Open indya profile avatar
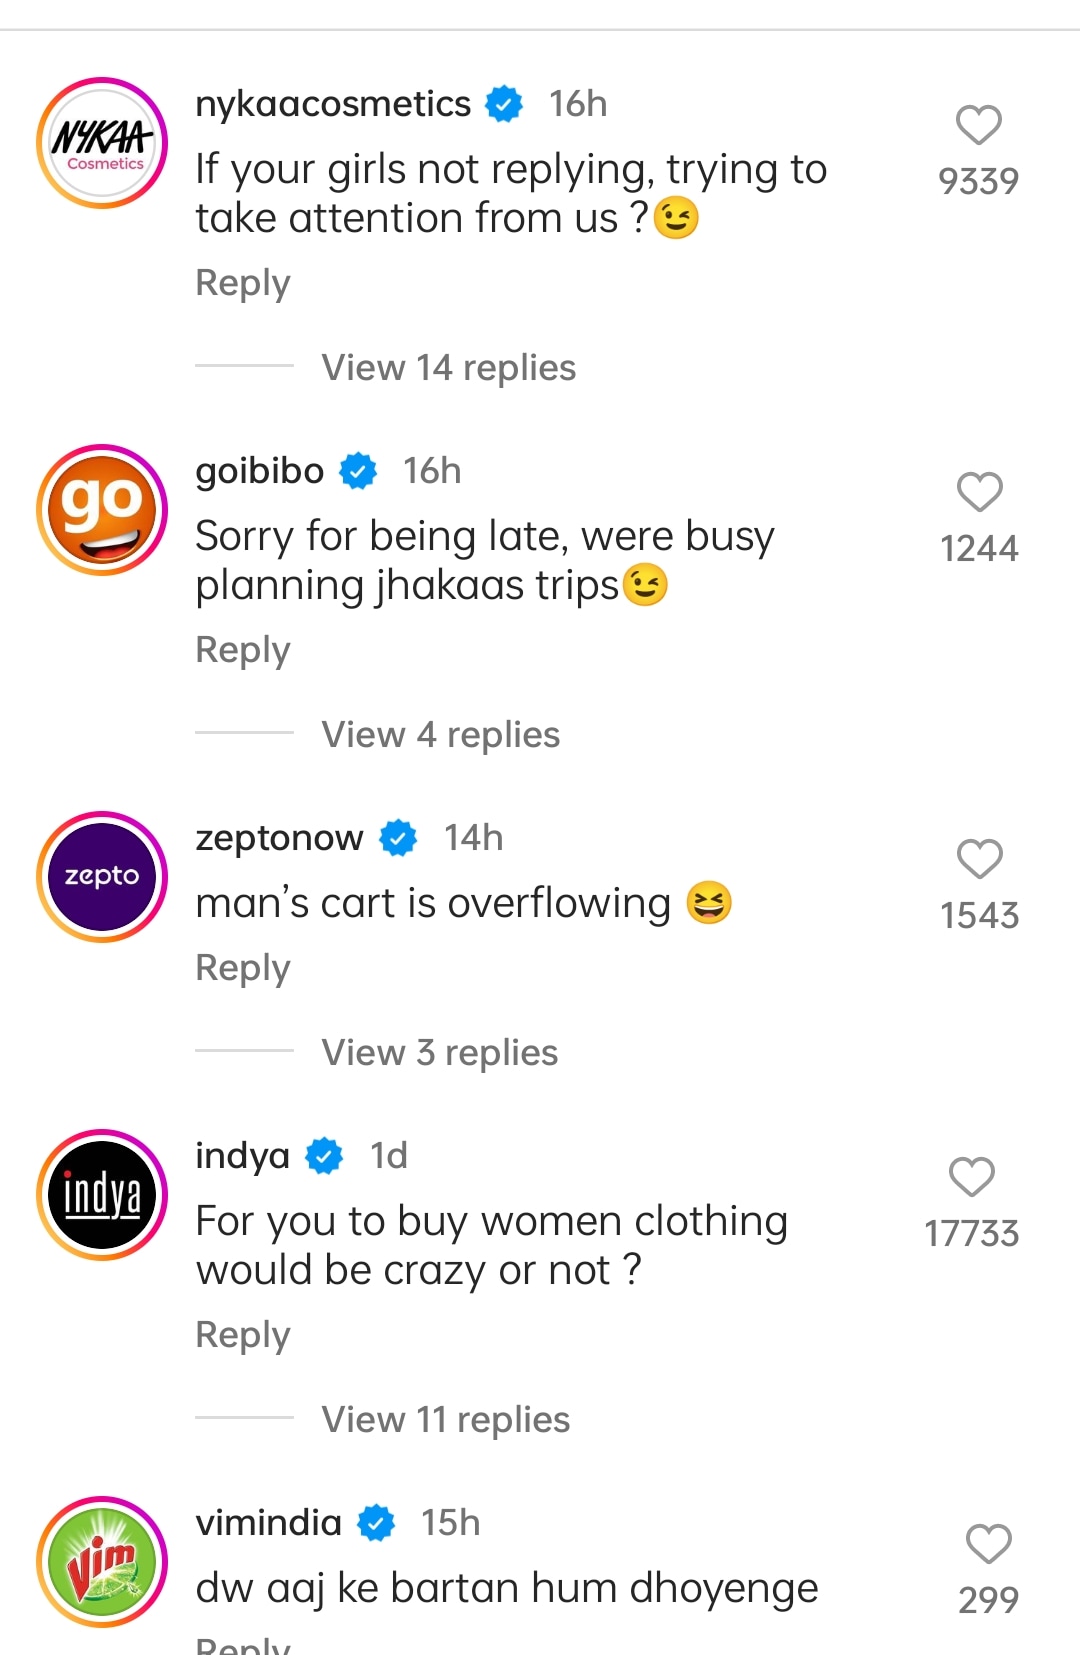Image resolution: width=1080 pixels, height=1655 pixels. pyautogui.click(x=102, y=1195)
